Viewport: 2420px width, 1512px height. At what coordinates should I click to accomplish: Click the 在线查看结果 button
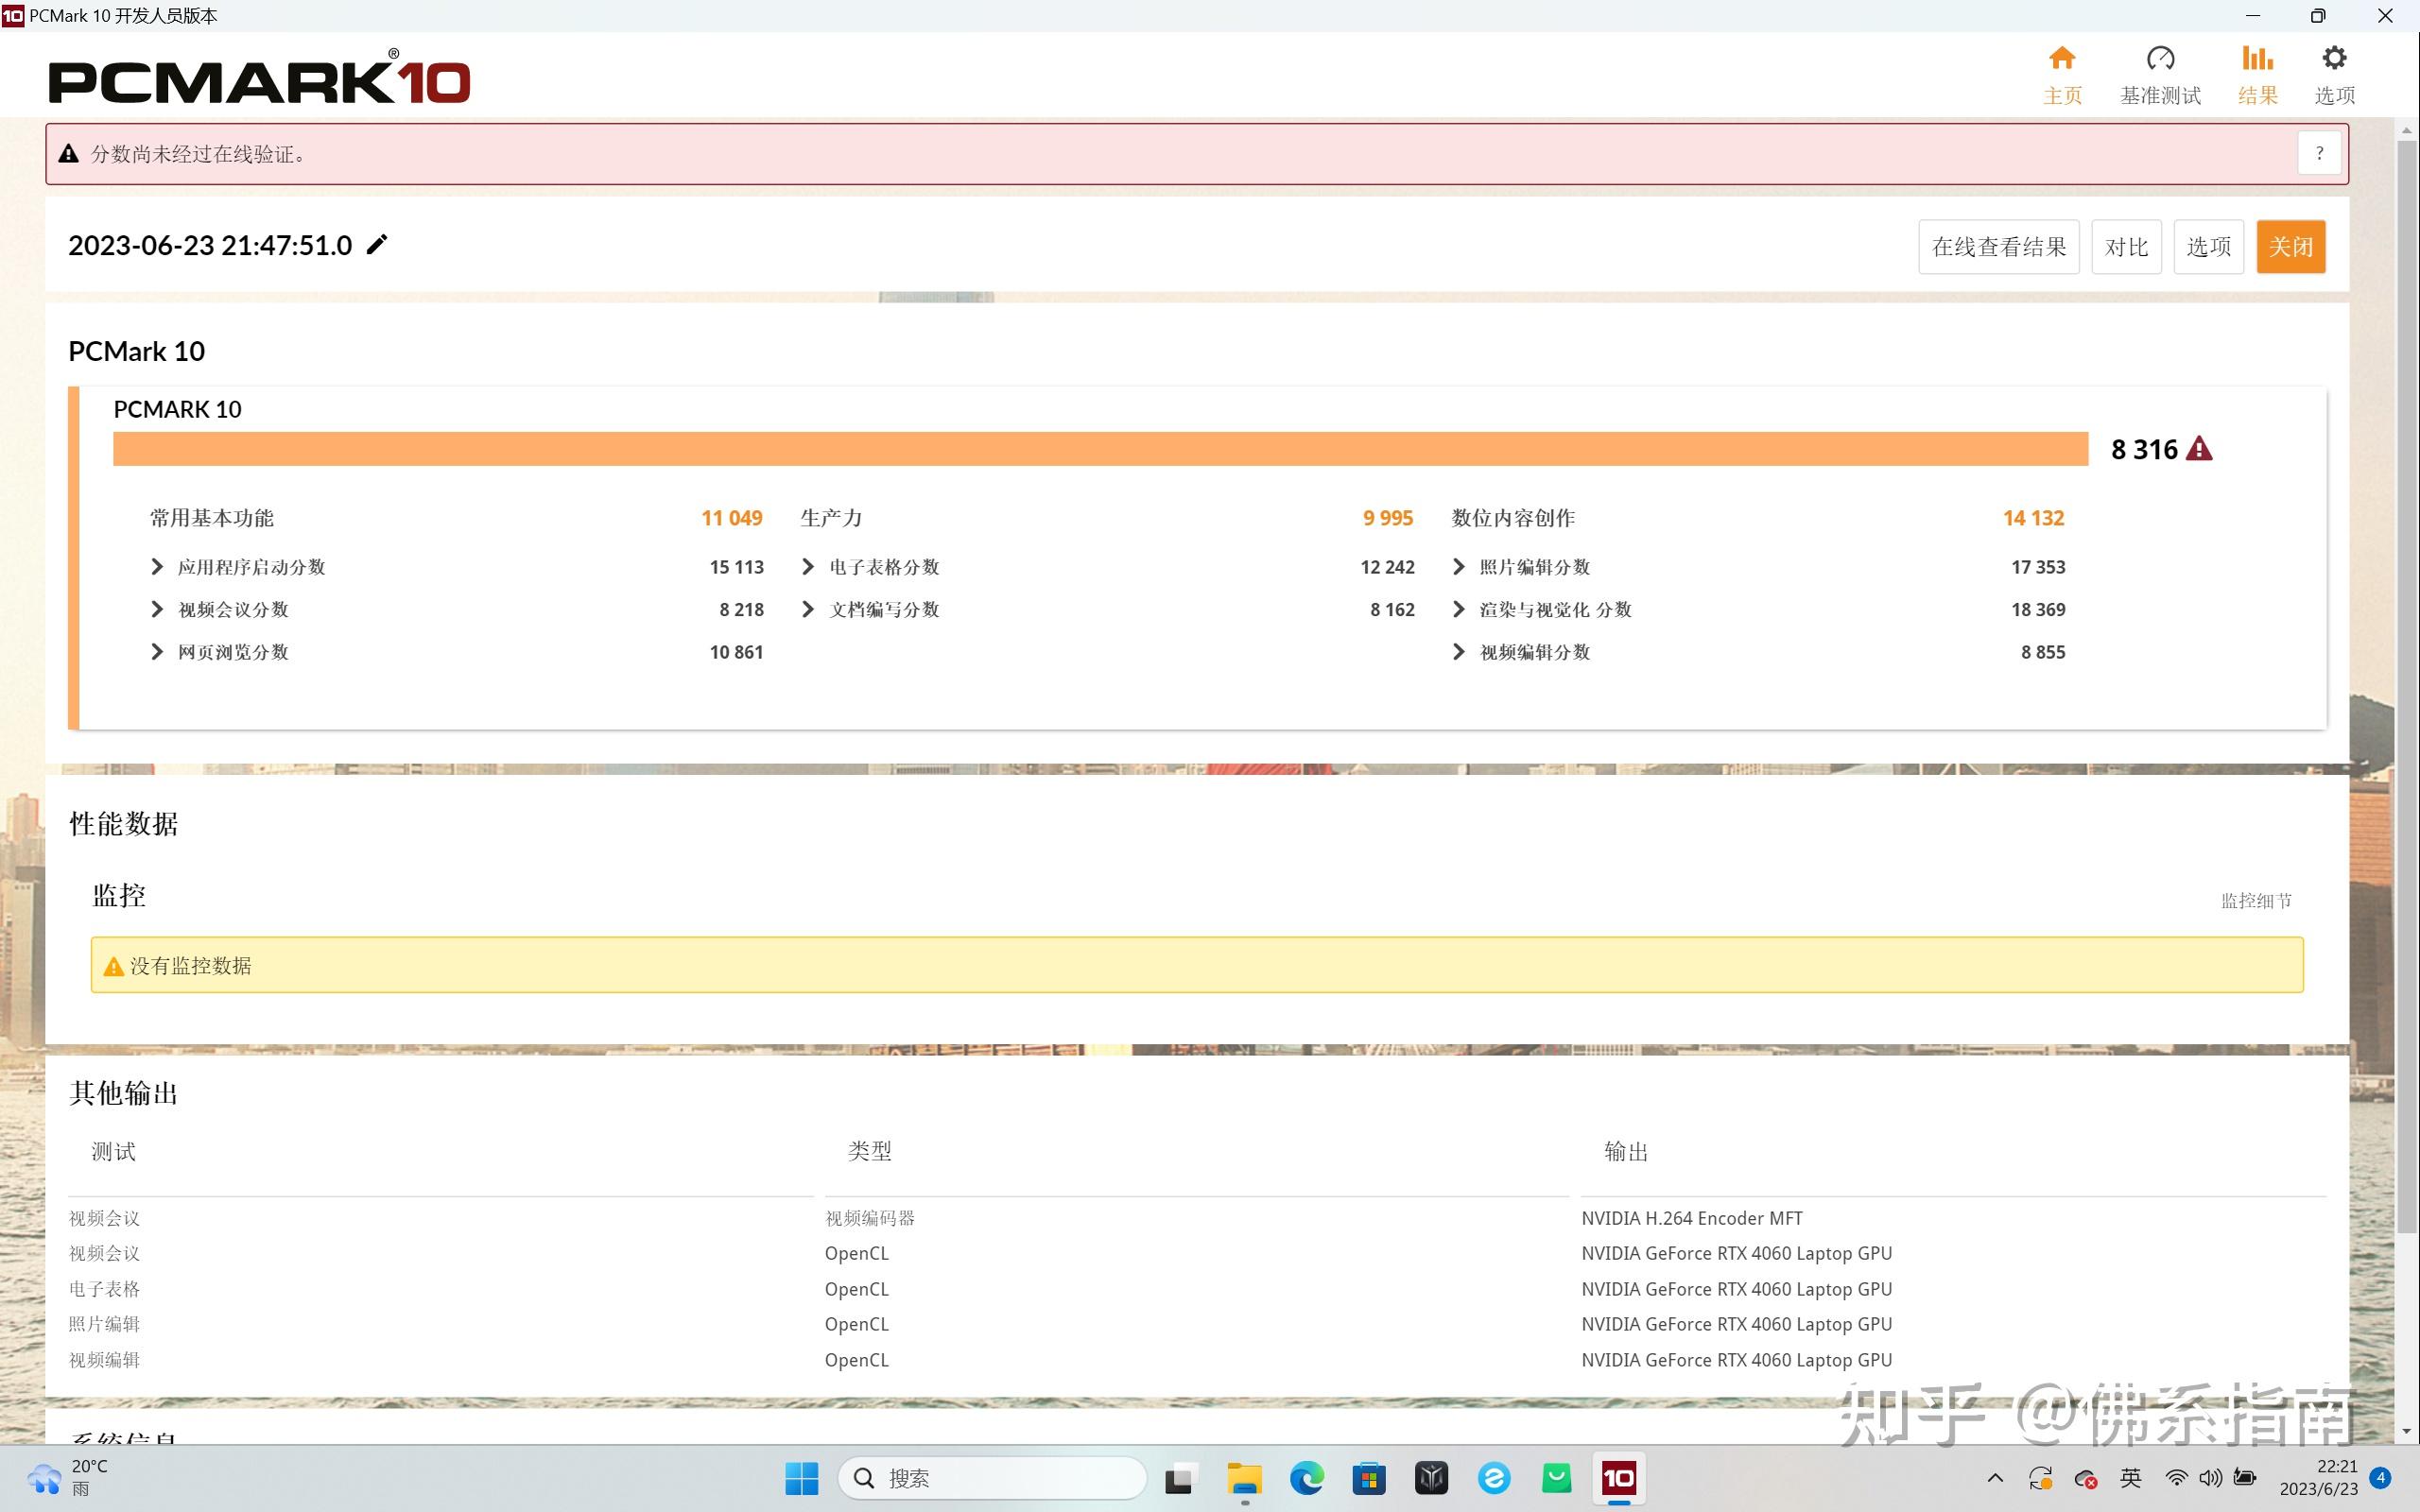point(1998,247)
